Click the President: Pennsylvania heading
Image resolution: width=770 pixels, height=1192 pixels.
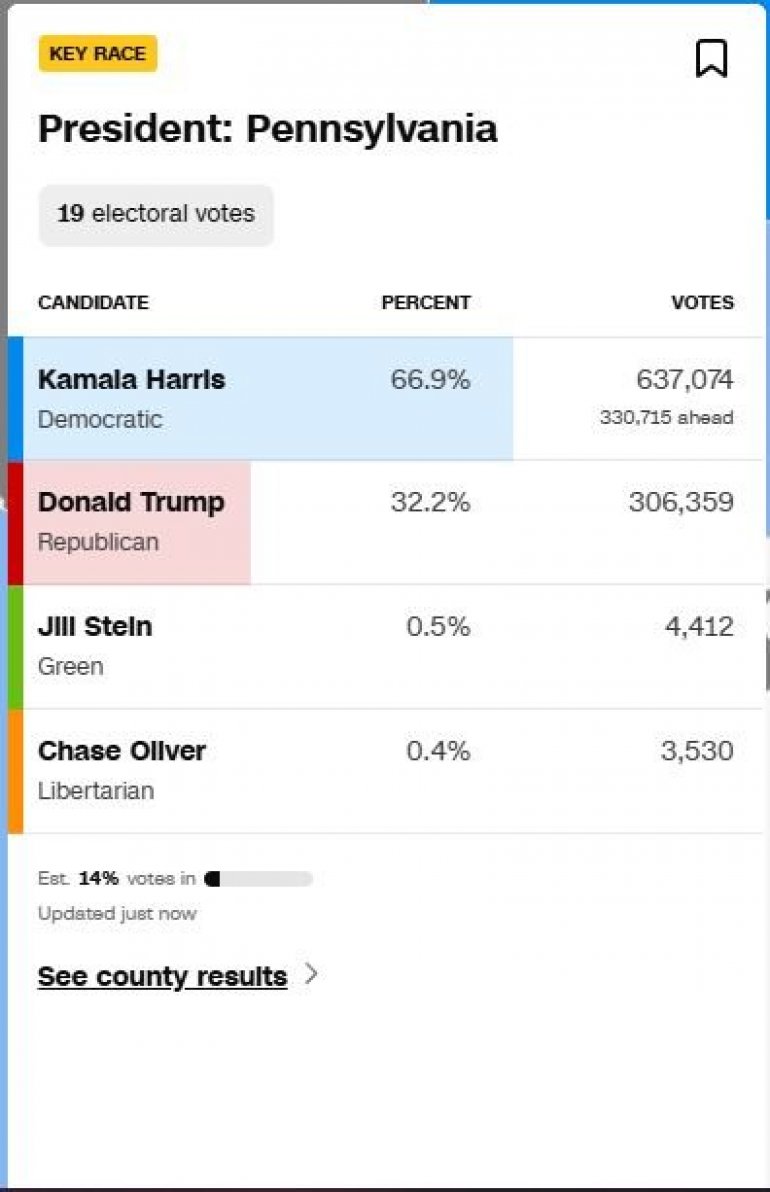(267, 129)
